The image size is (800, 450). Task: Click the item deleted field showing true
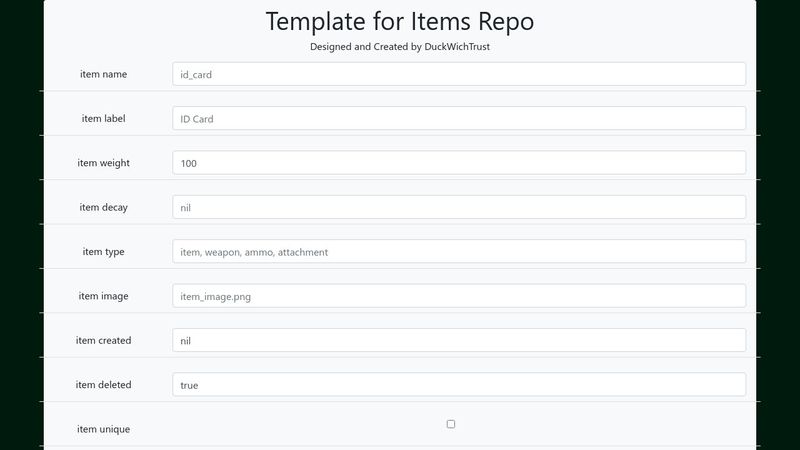[459, 385]
